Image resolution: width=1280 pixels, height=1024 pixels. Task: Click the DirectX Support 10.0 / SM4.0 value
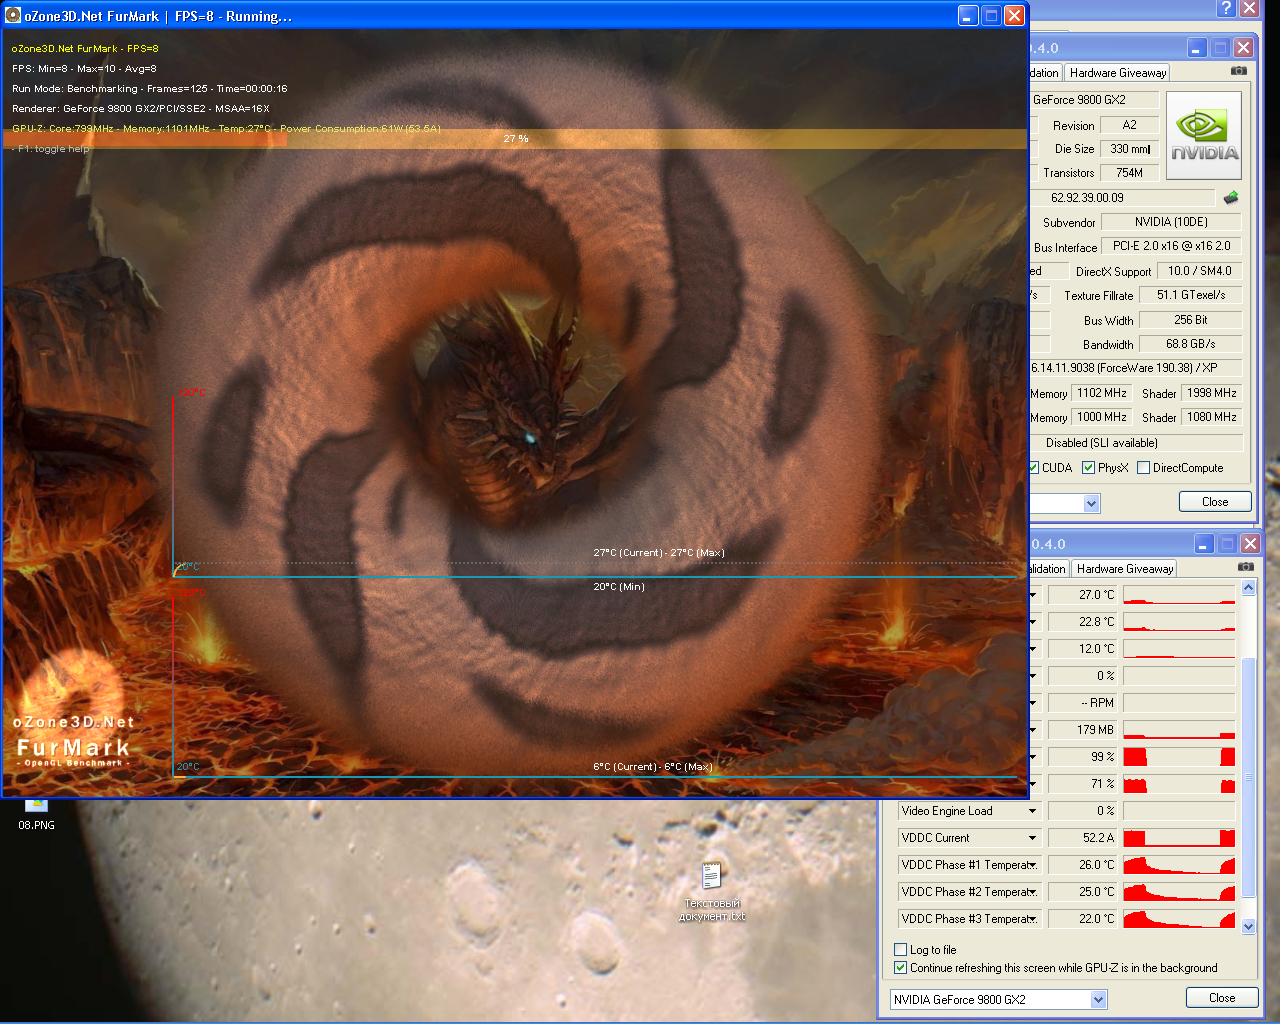click(1199, 271)
